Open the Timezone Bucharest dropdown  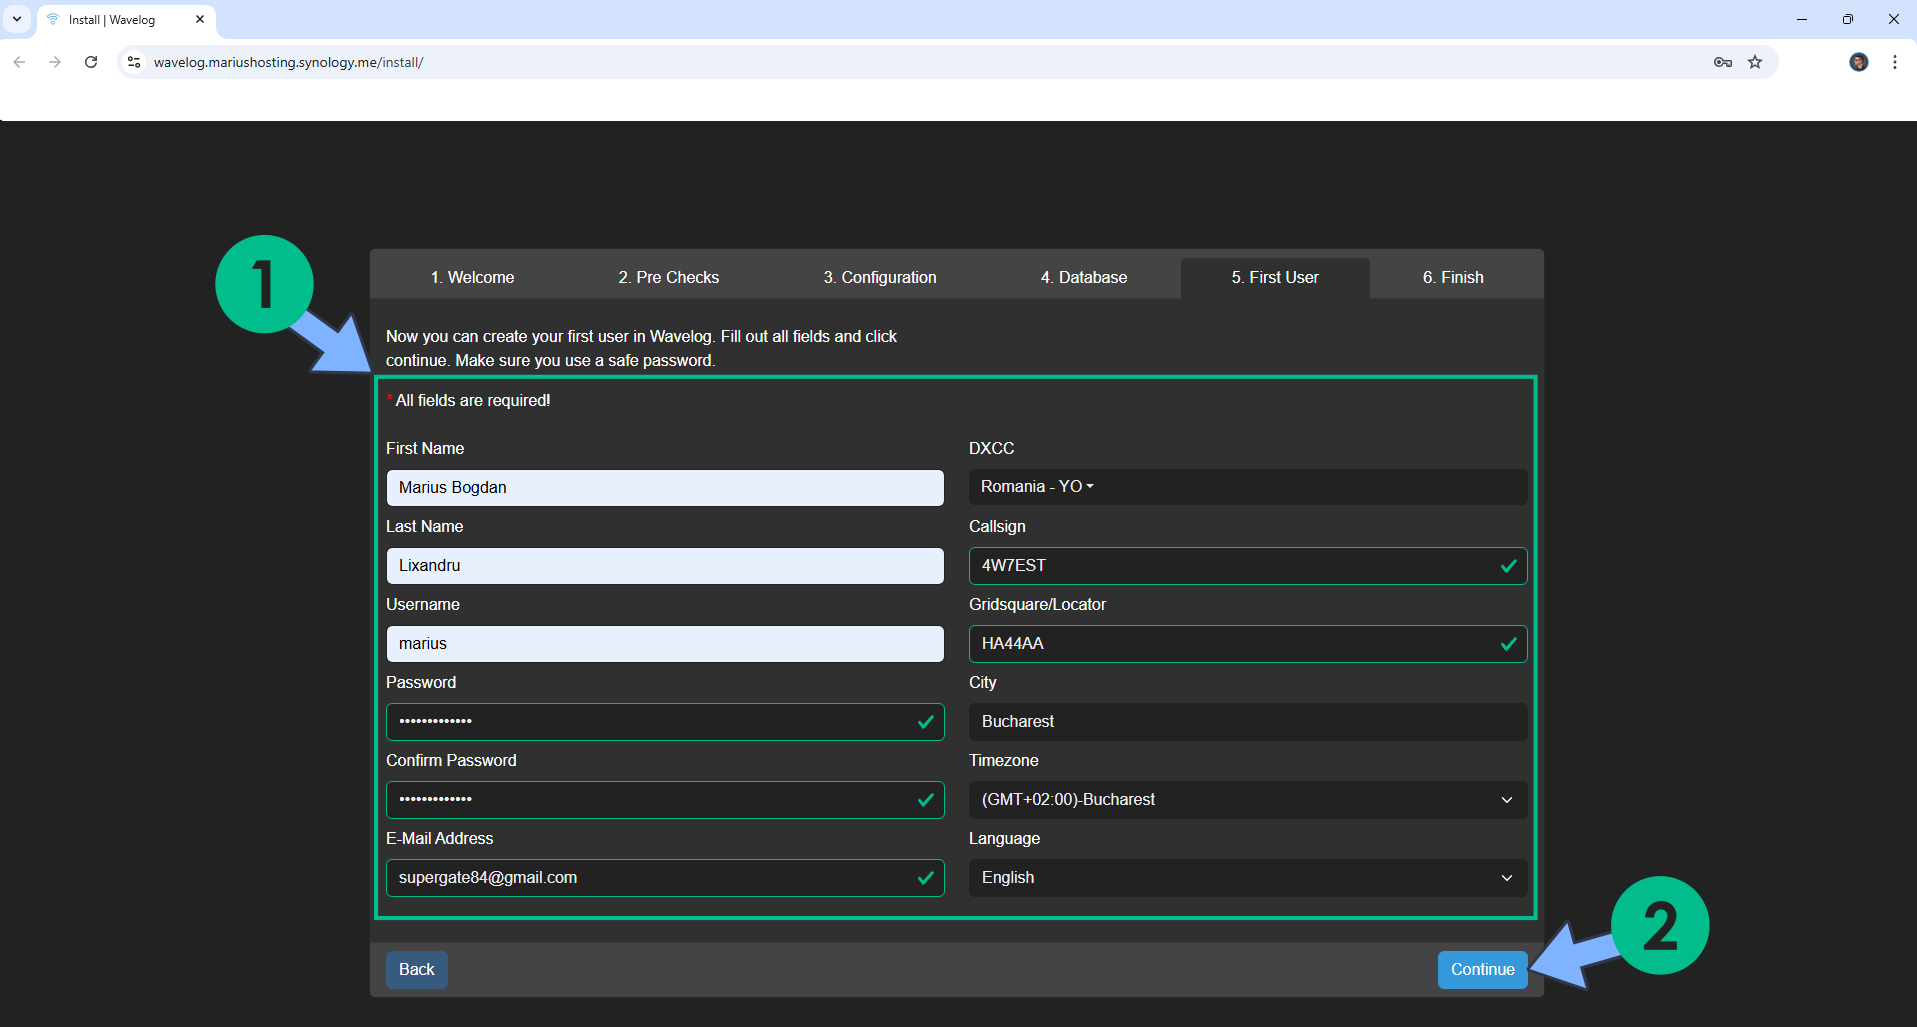(x=1247, y=799)
